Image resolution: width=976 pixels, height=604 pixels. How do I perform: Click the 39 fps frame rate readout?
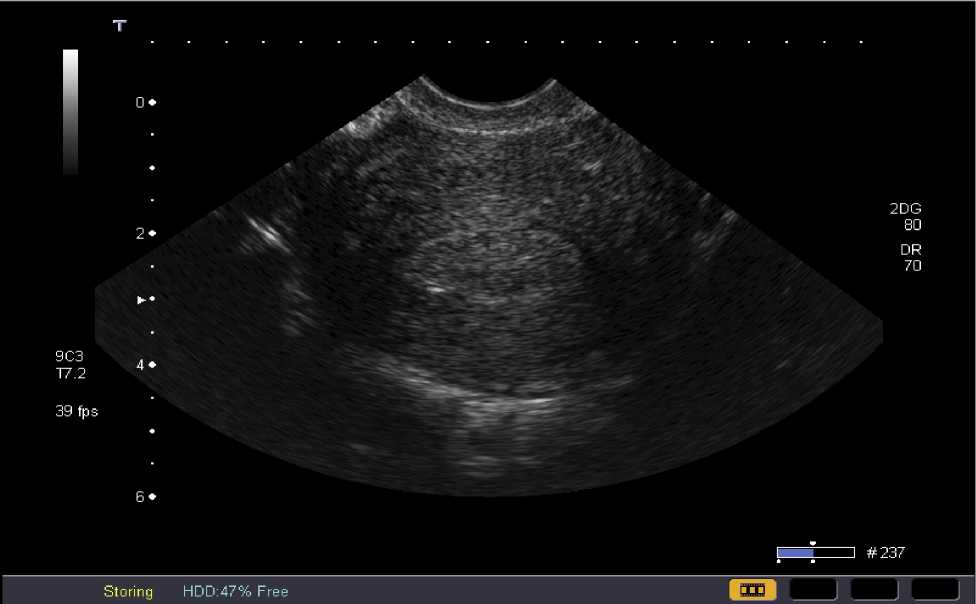tap(77, 411)
